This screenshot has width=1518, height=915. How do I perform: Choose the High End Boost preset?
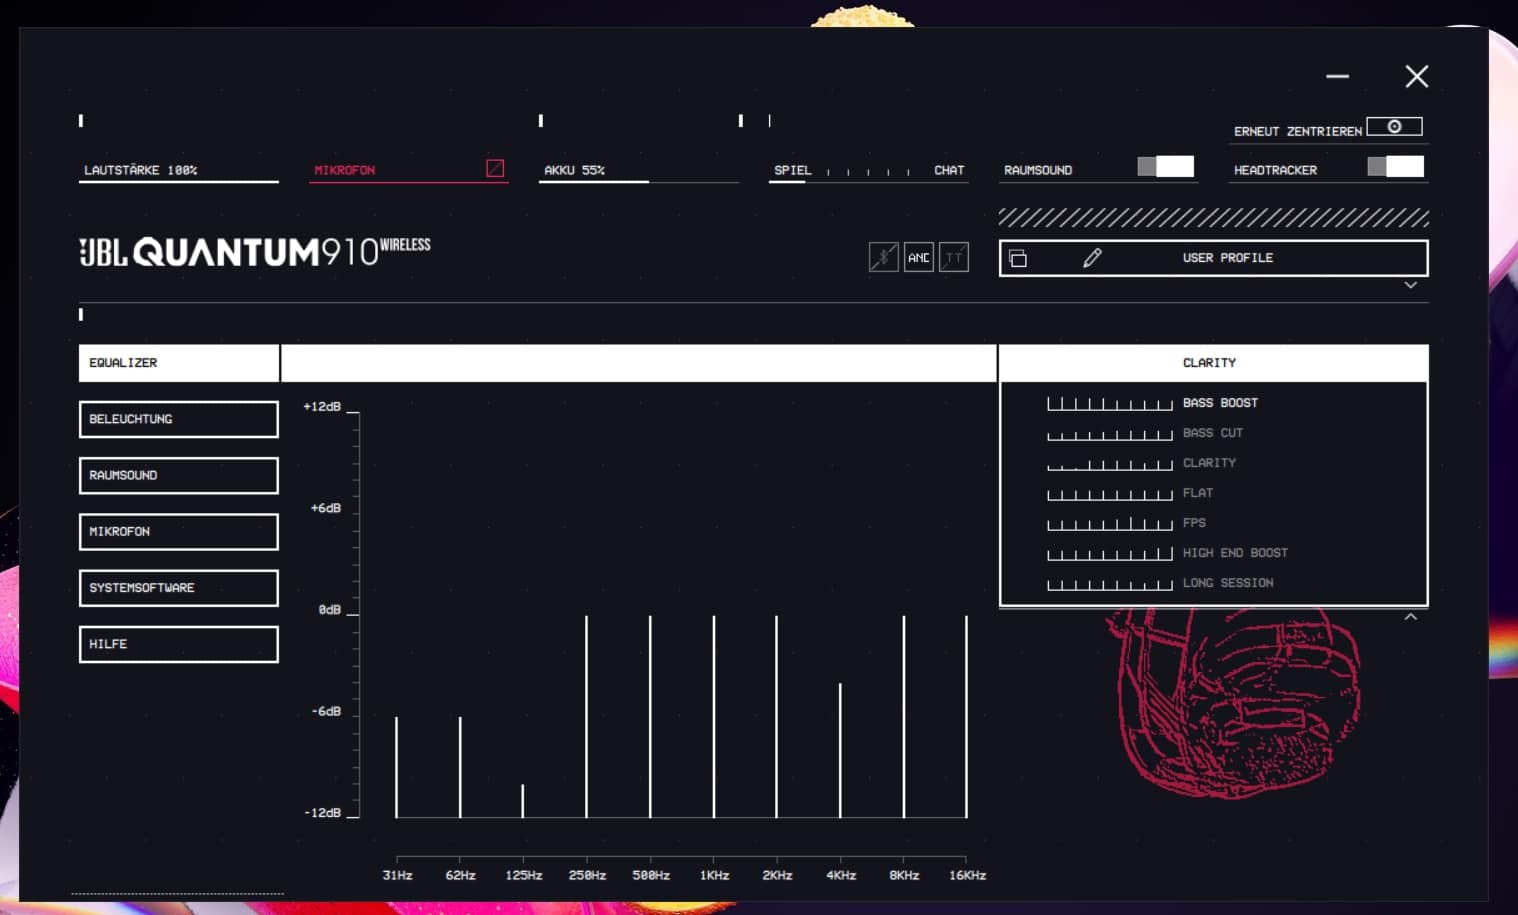click(x=1234, y=553)
